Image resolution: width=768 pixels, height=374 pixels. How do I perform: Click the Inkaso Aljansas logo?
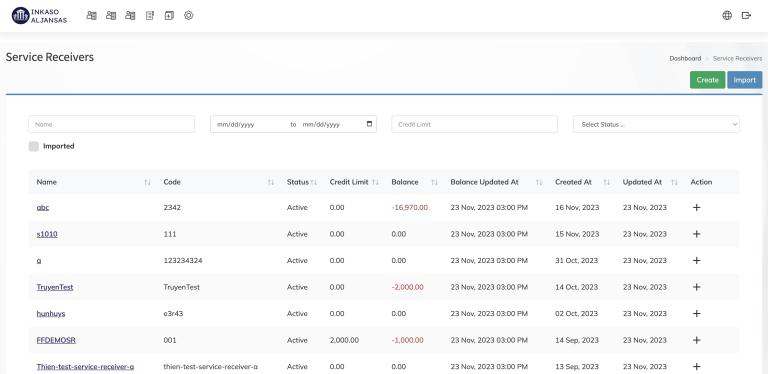pyautogui.click(x=39, y=16)
